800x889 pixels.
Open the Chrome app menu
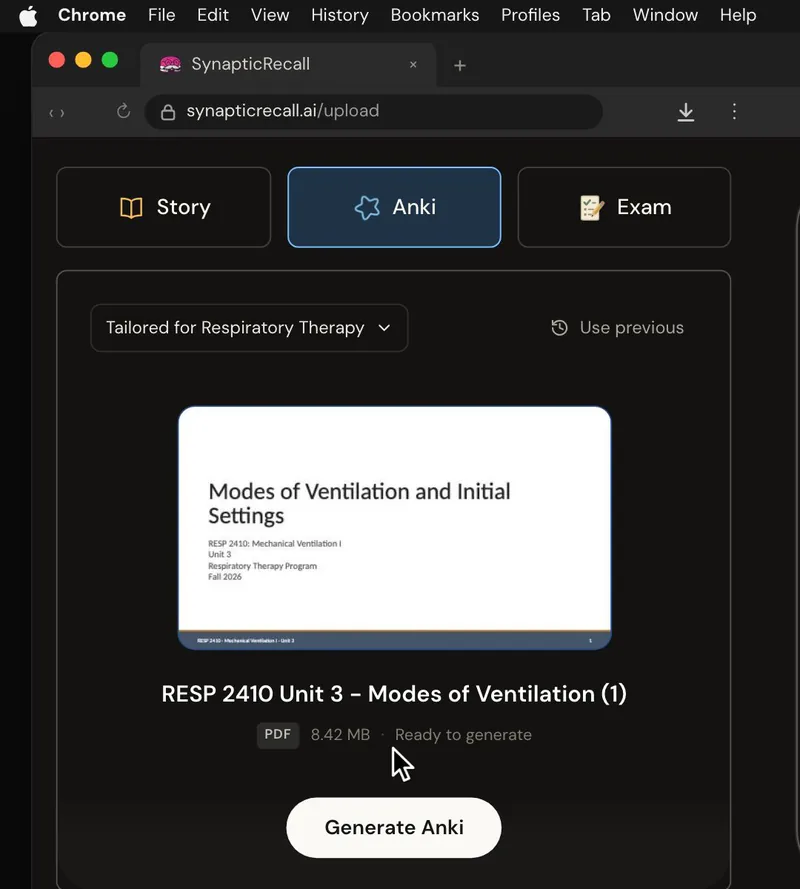pyautogui.click(x=92, y=15)
